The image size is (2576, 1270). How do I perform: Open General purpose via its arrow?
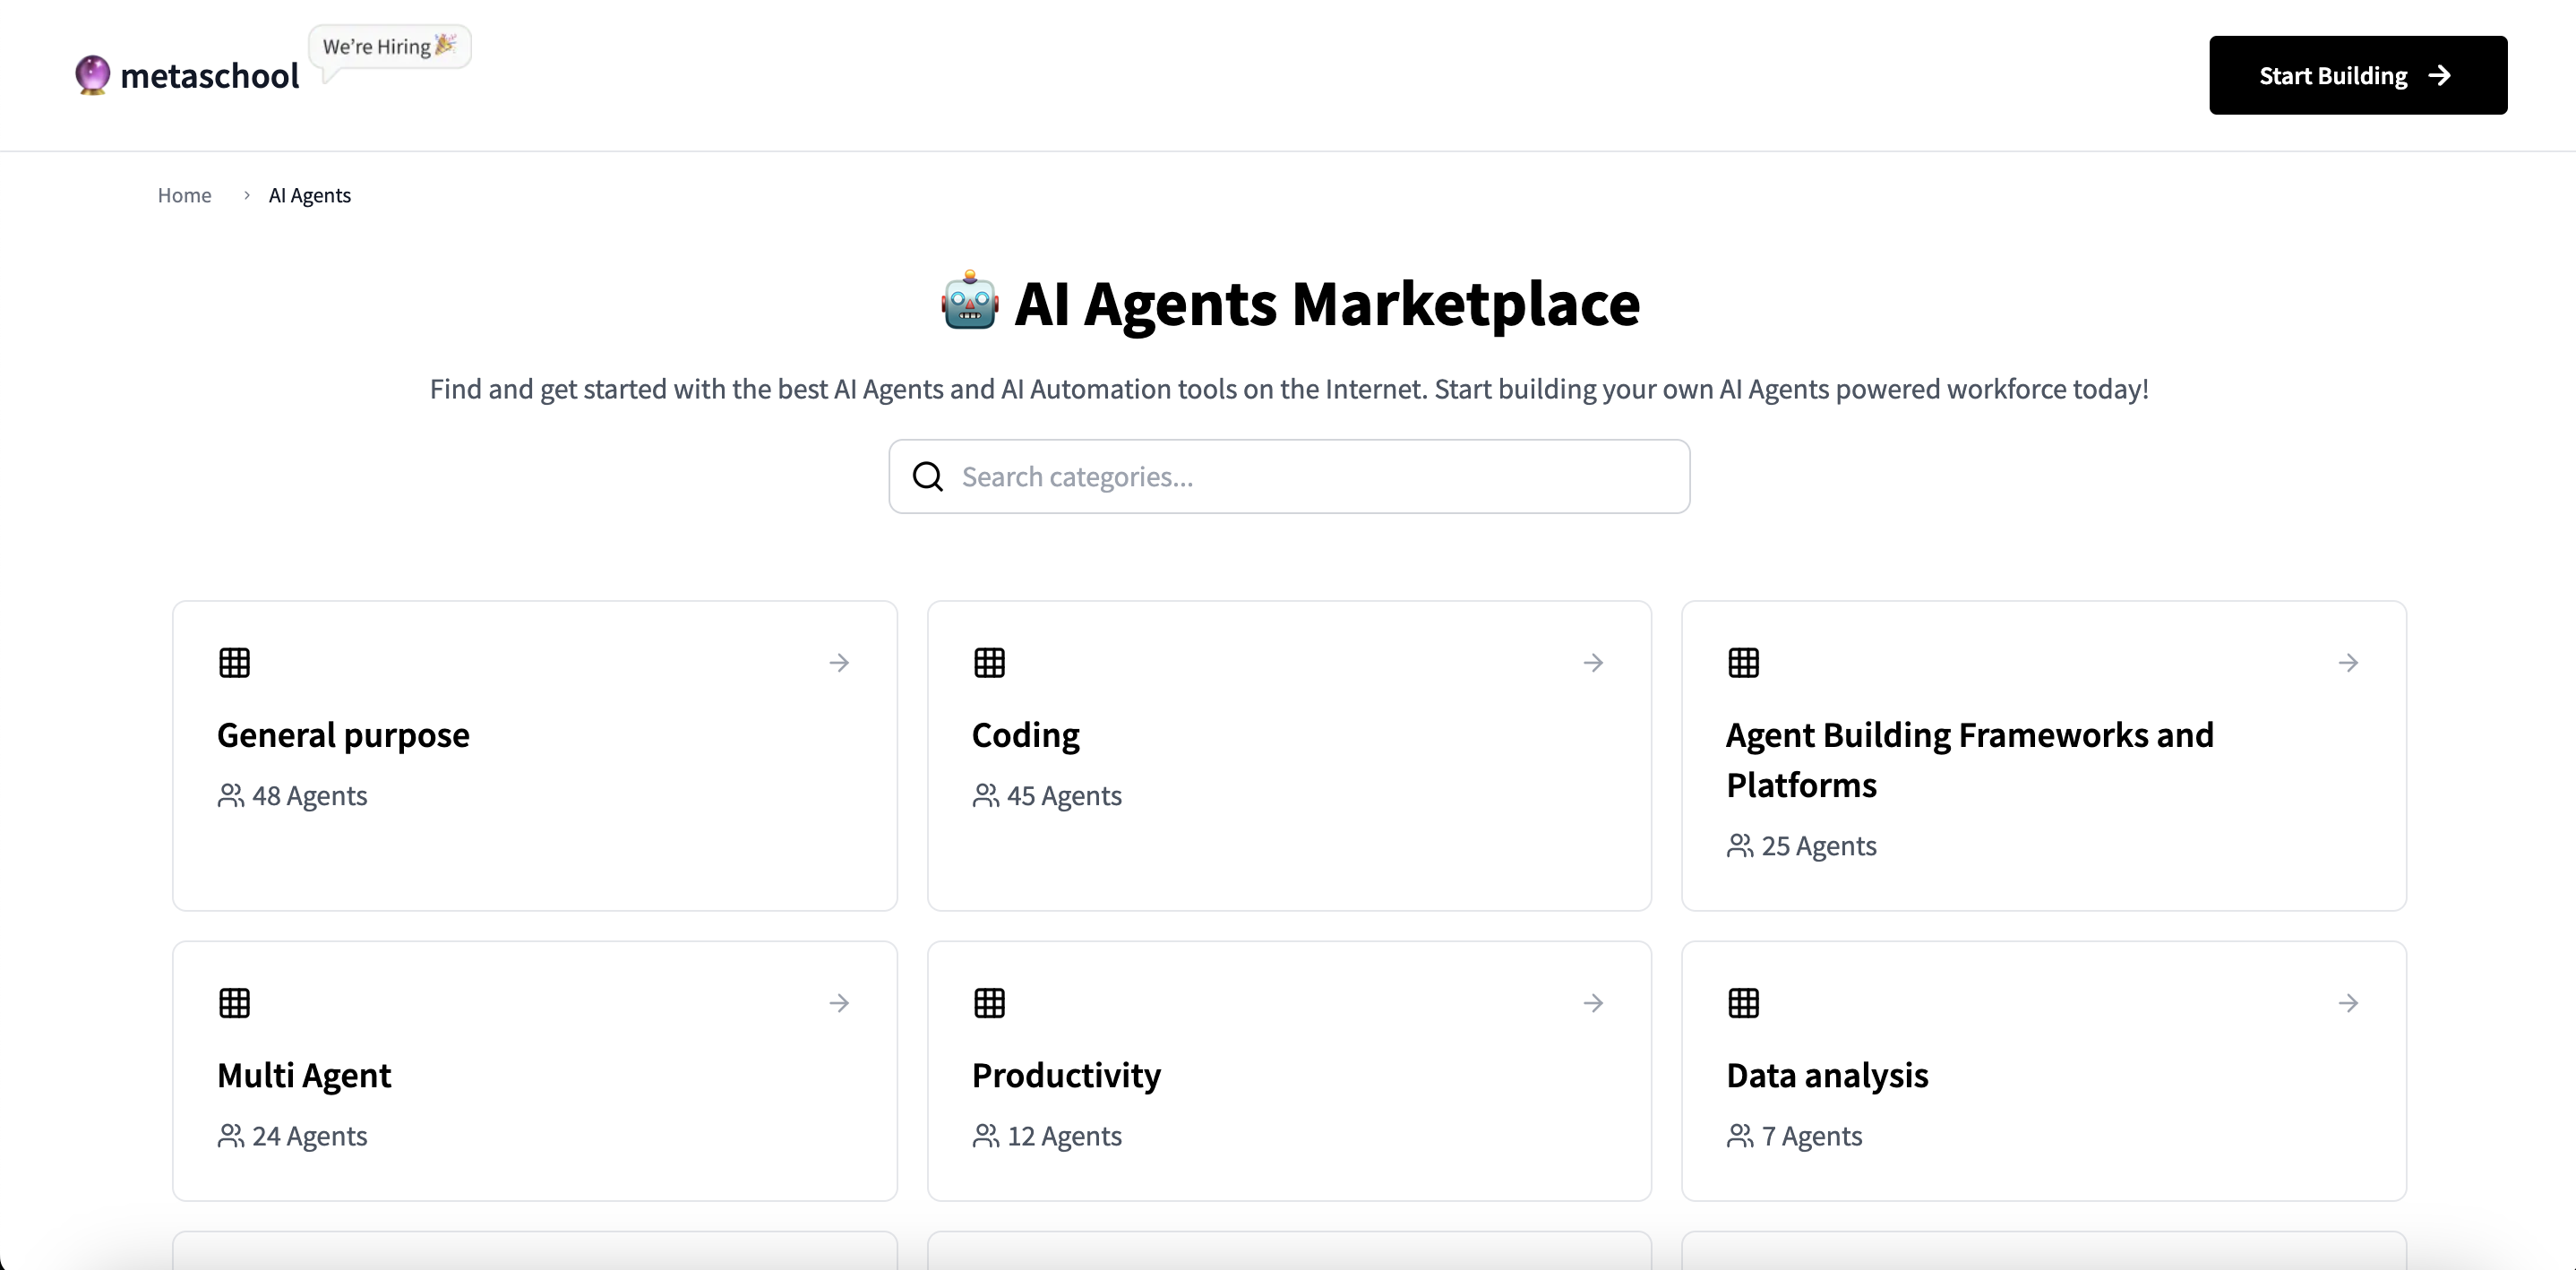[839, 663]
